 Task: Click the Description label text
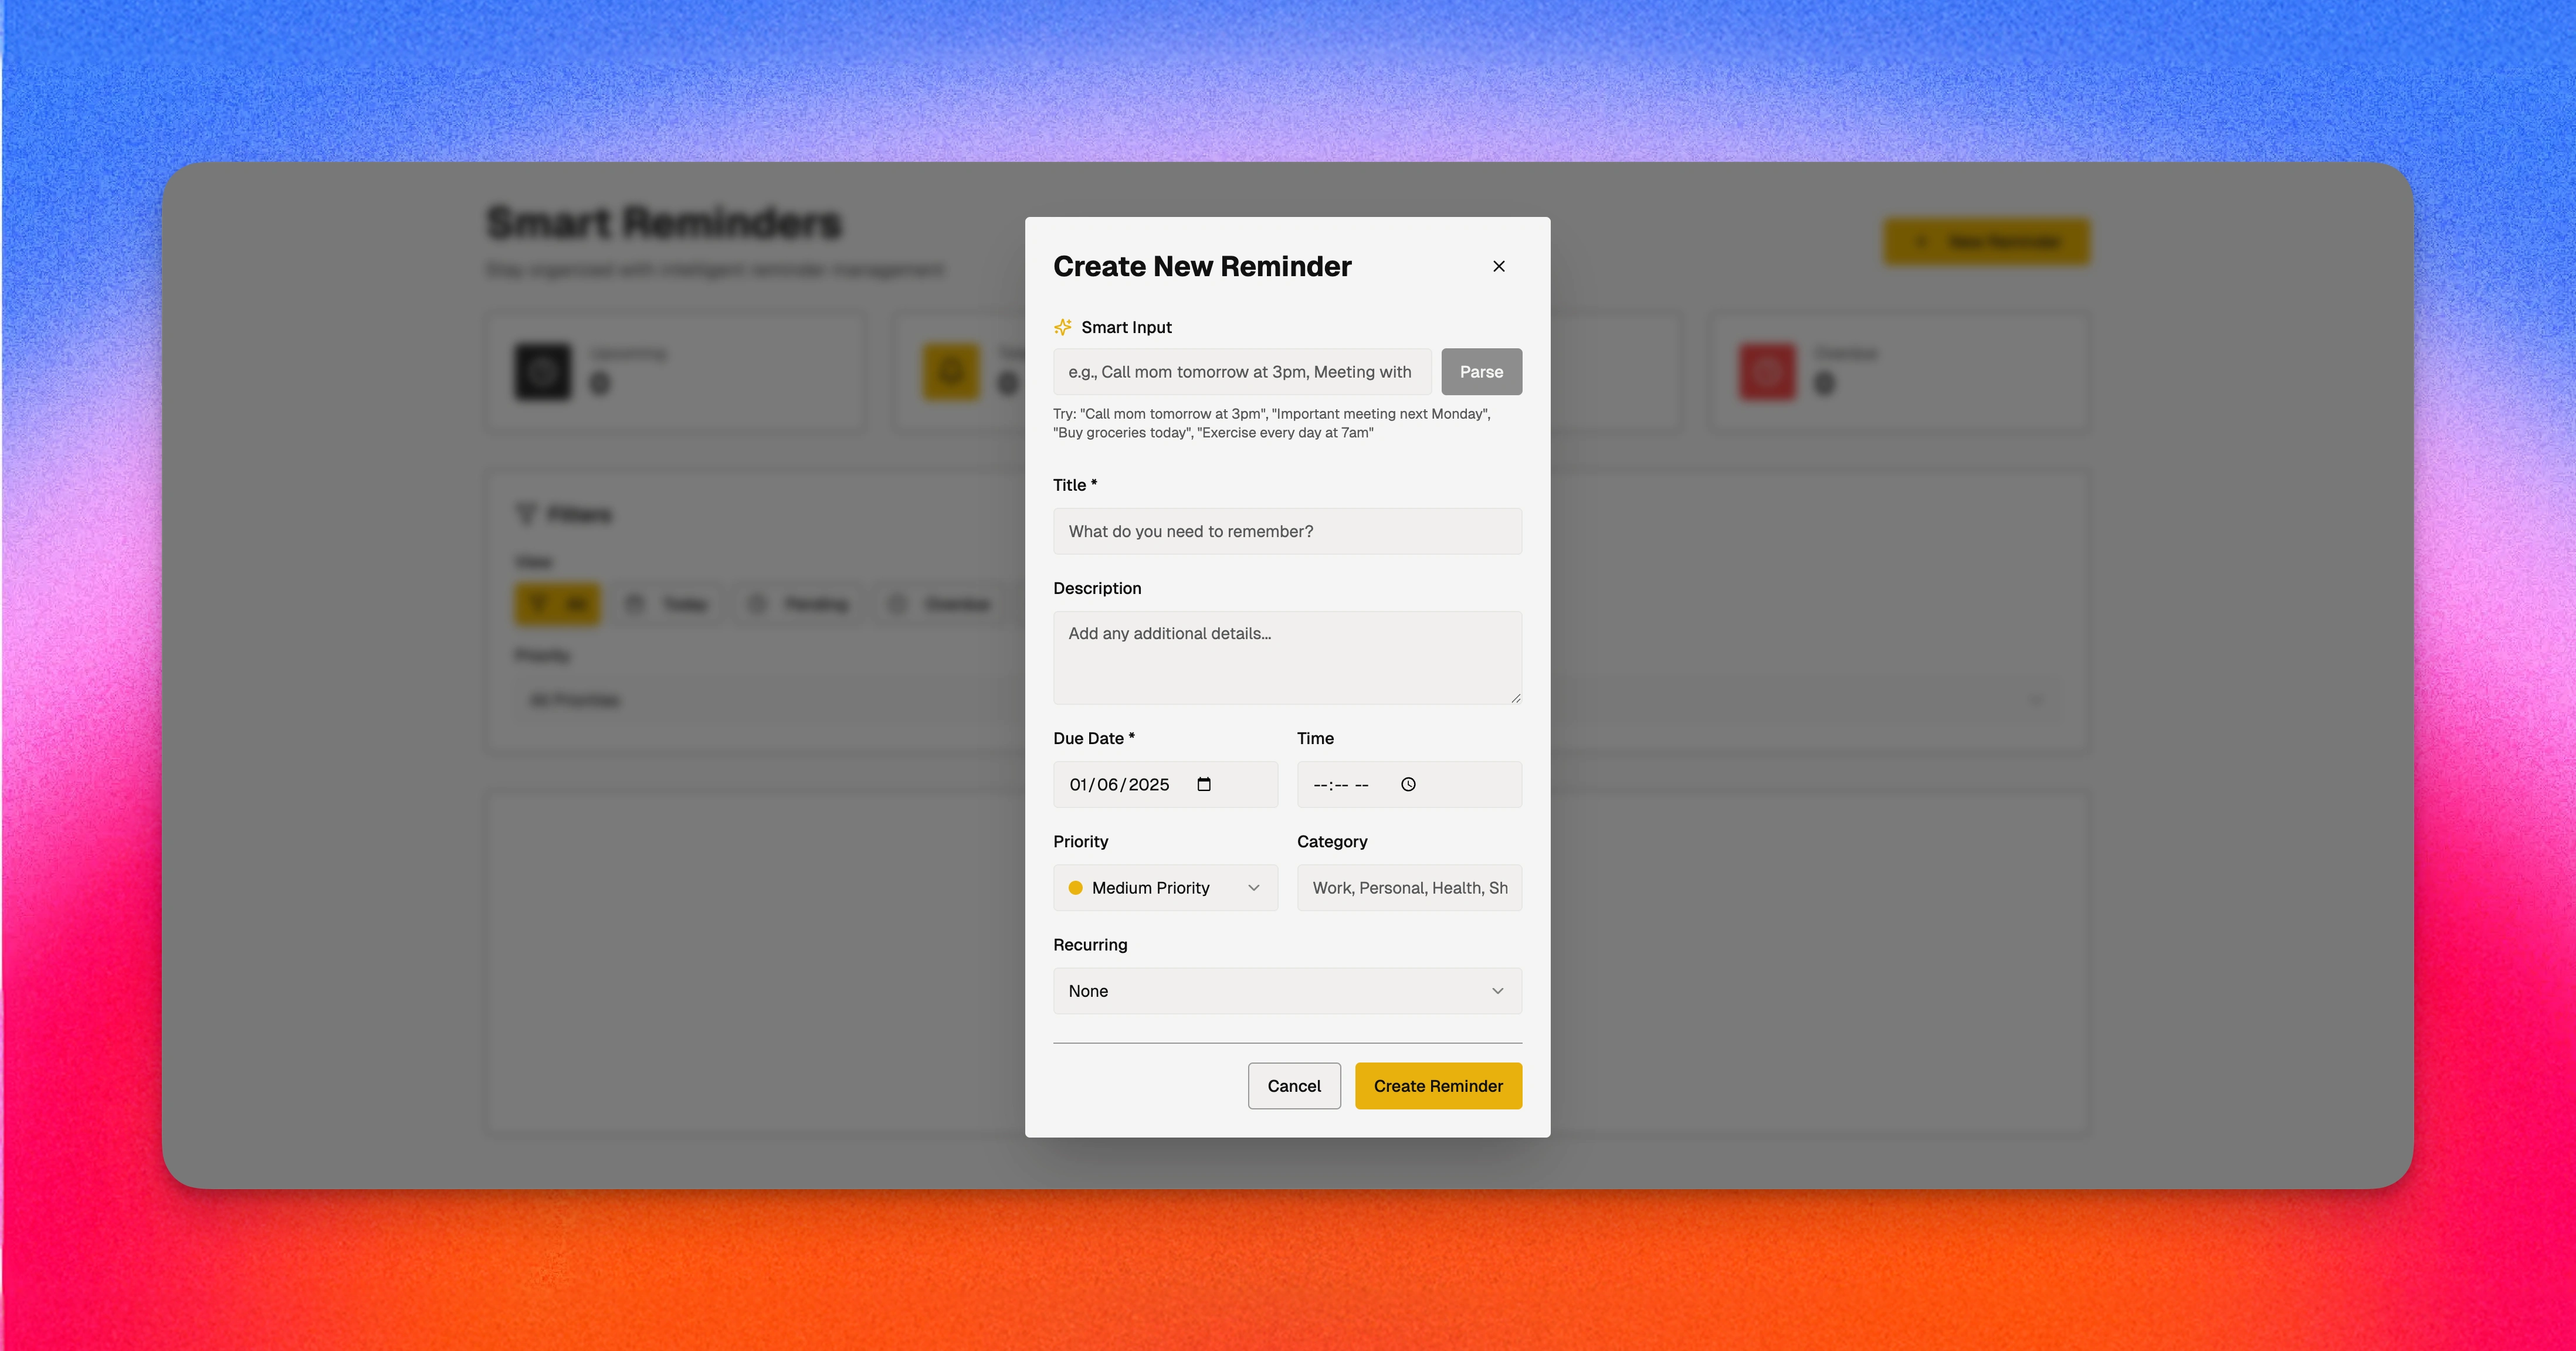click(x=1097, y=588)
